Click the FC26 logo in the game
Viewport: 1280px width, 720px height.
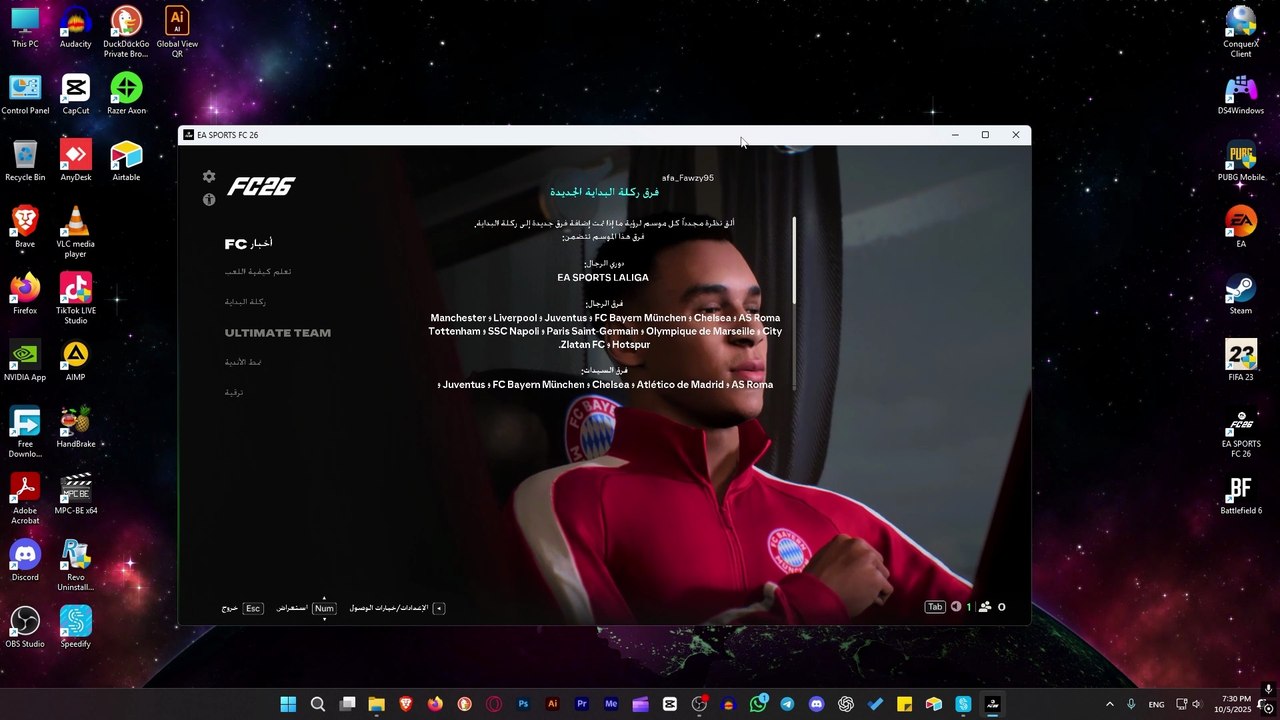261,187
